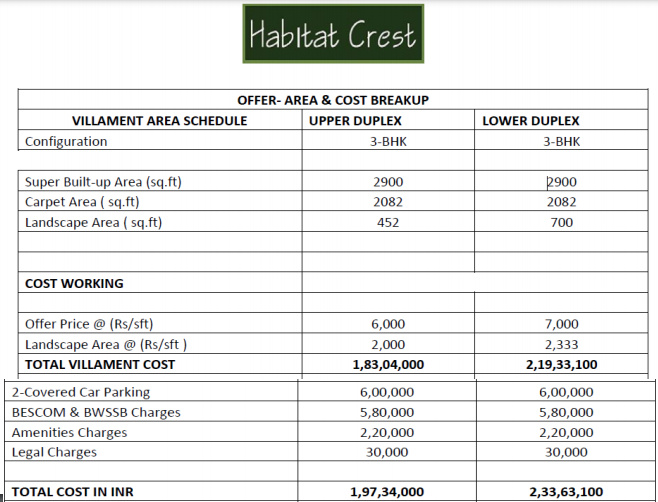Click the landscape area value 700
This screenshot has height=502, width=658.
(561, 222)
